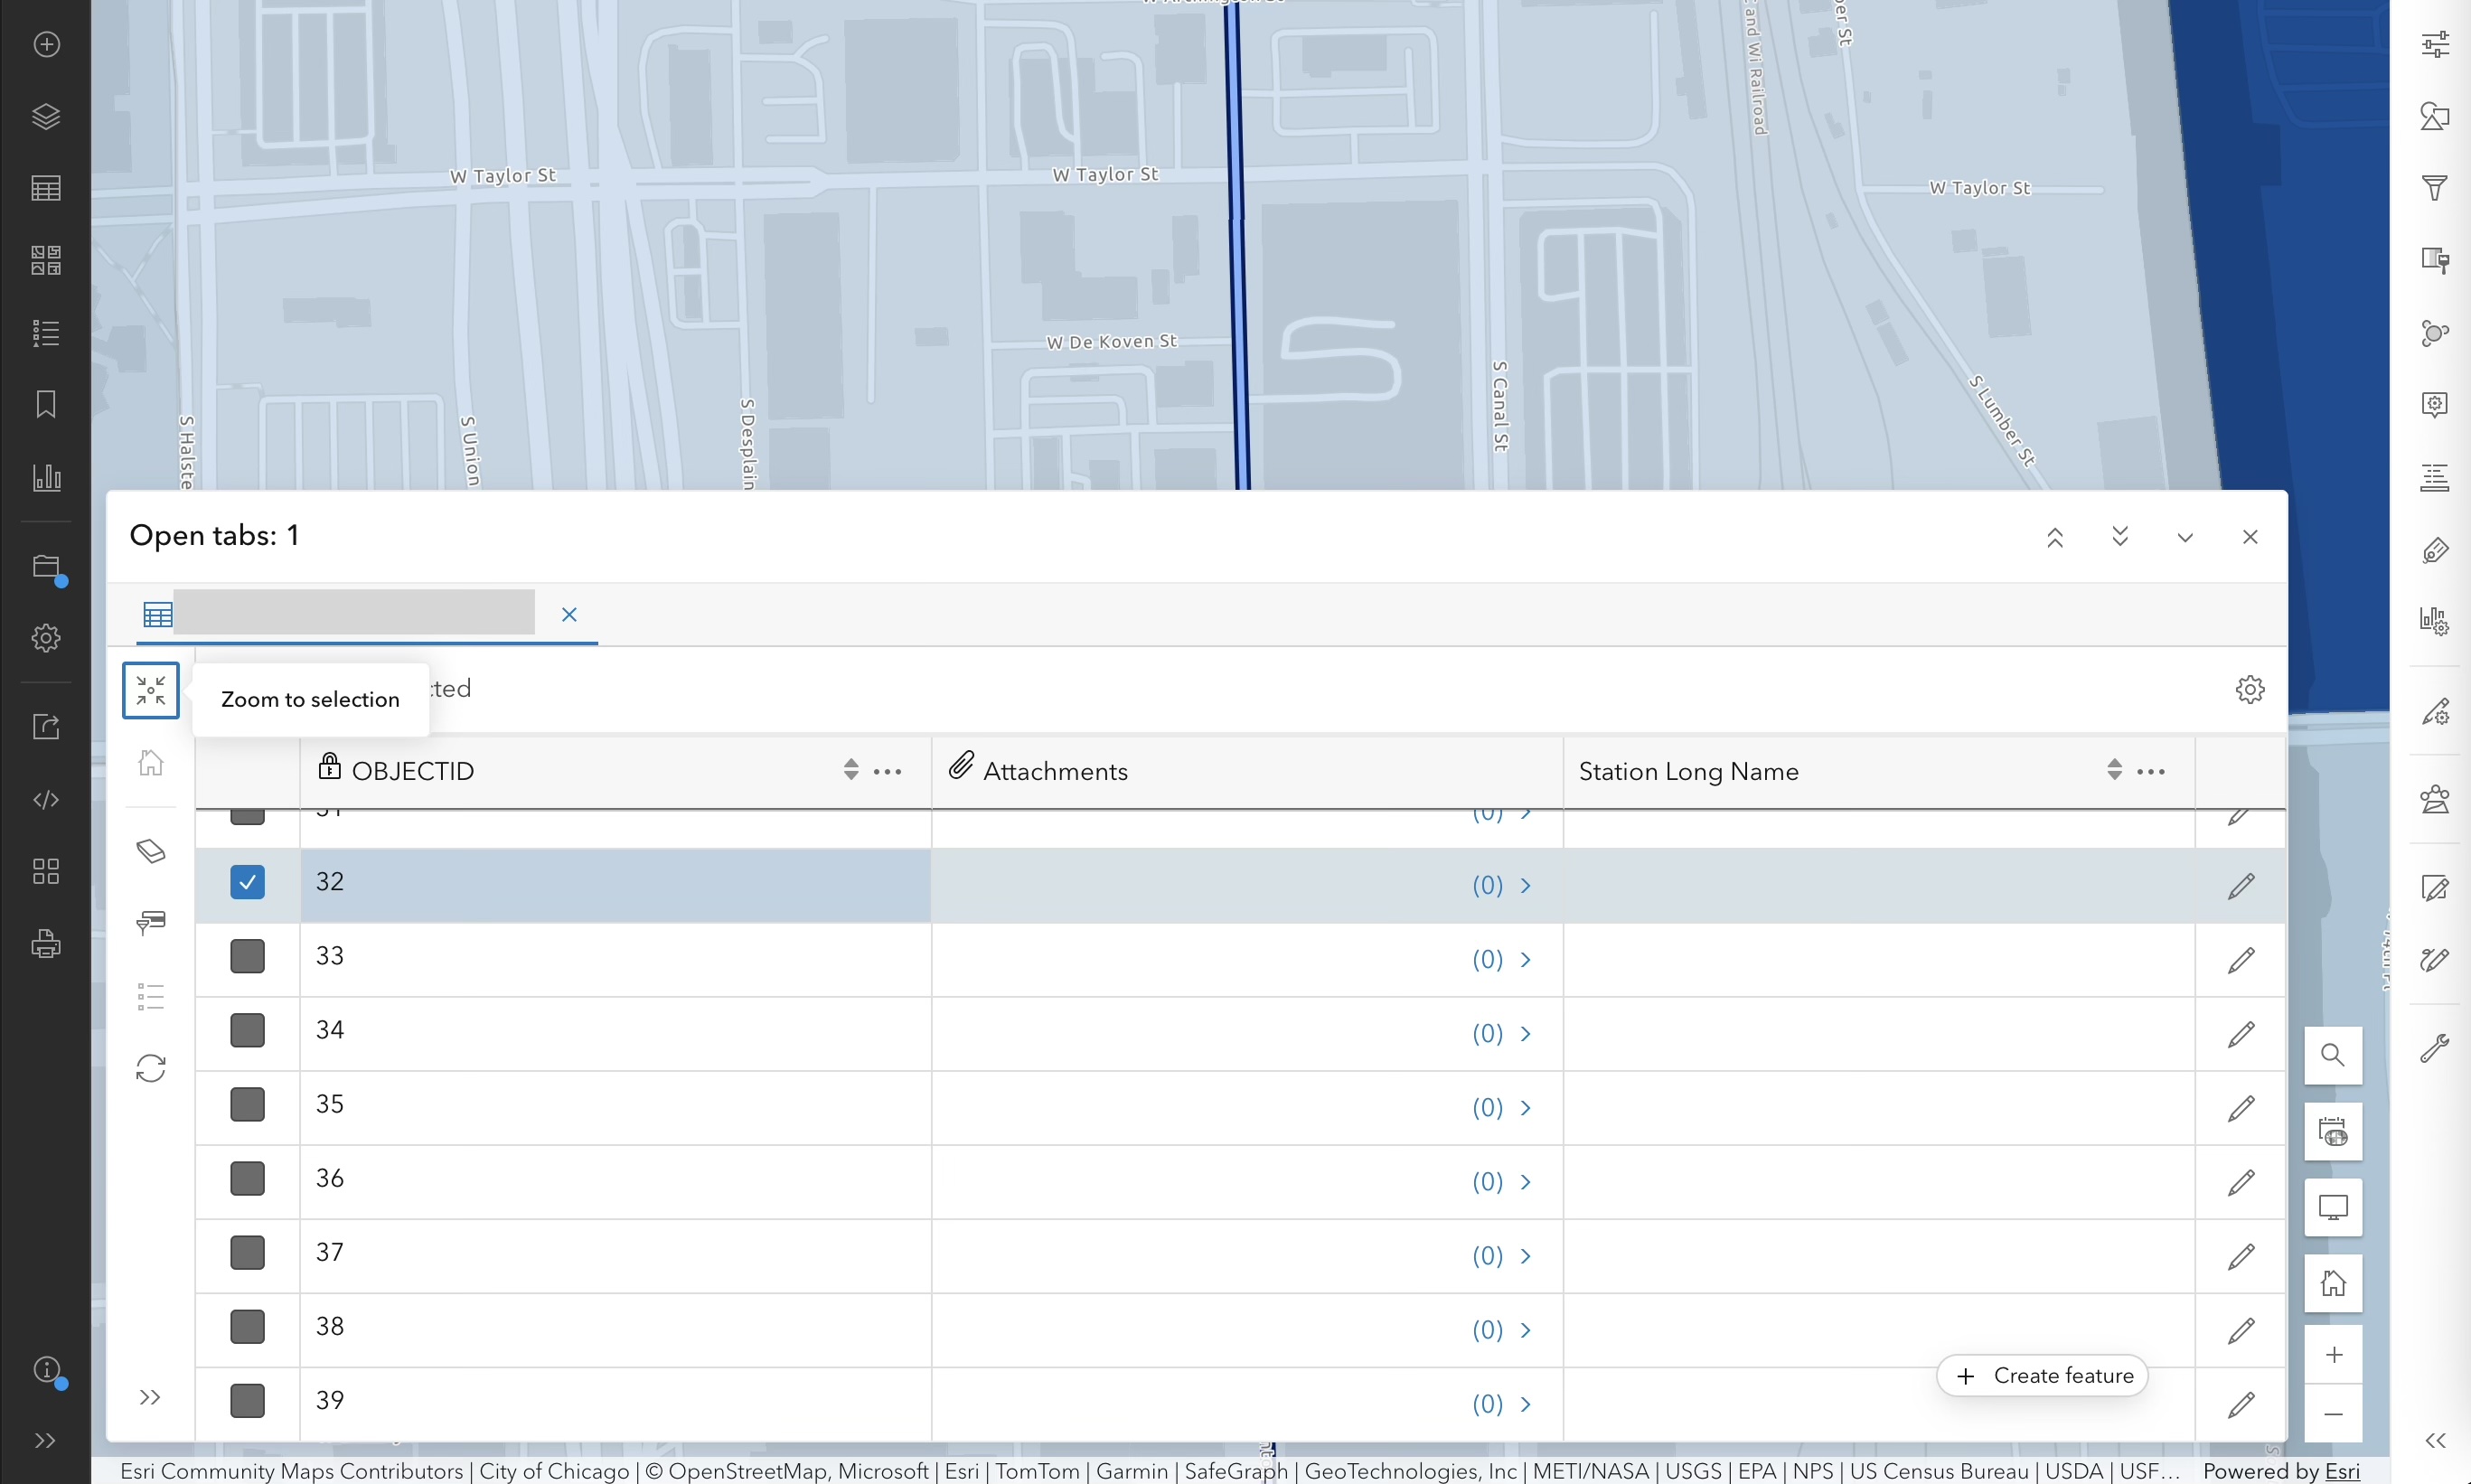Zoom out on the map
The width and height of the screenshot is (2471, 1484).
coord(2333,1413)
